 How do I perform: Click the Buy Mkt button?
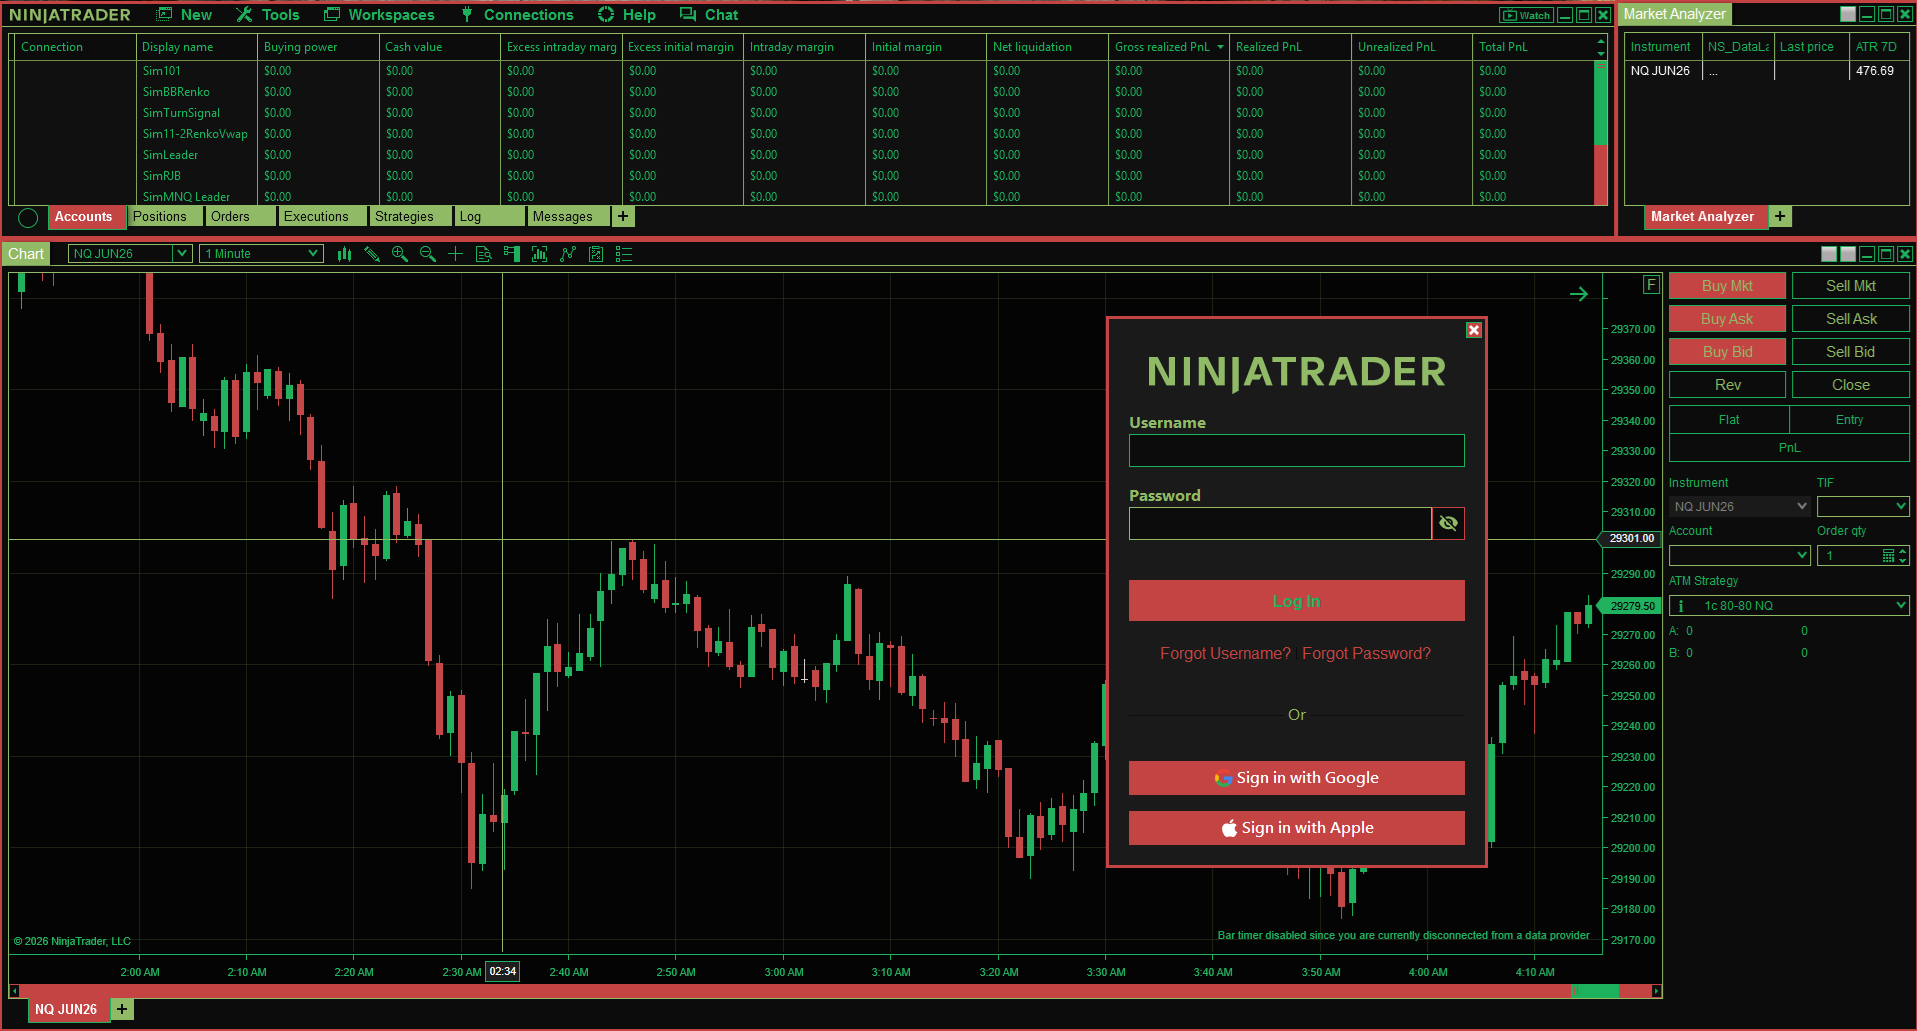tap(1727, 286)
